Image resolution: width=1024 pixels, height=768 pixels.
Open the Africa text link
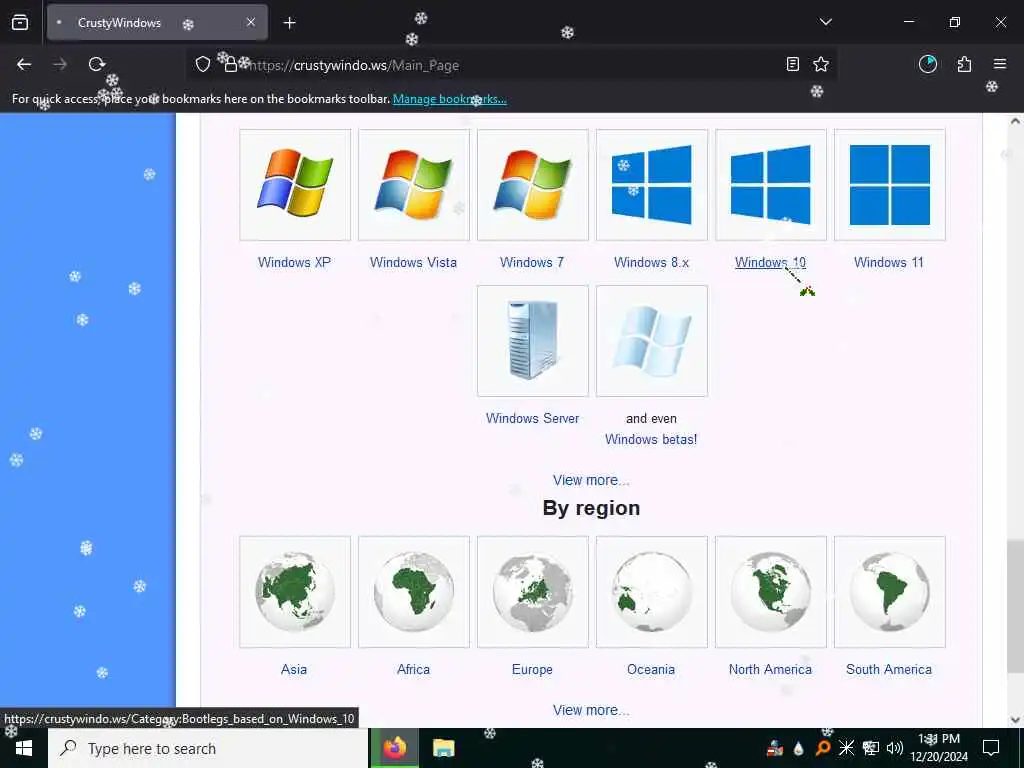tap(413, 669)
